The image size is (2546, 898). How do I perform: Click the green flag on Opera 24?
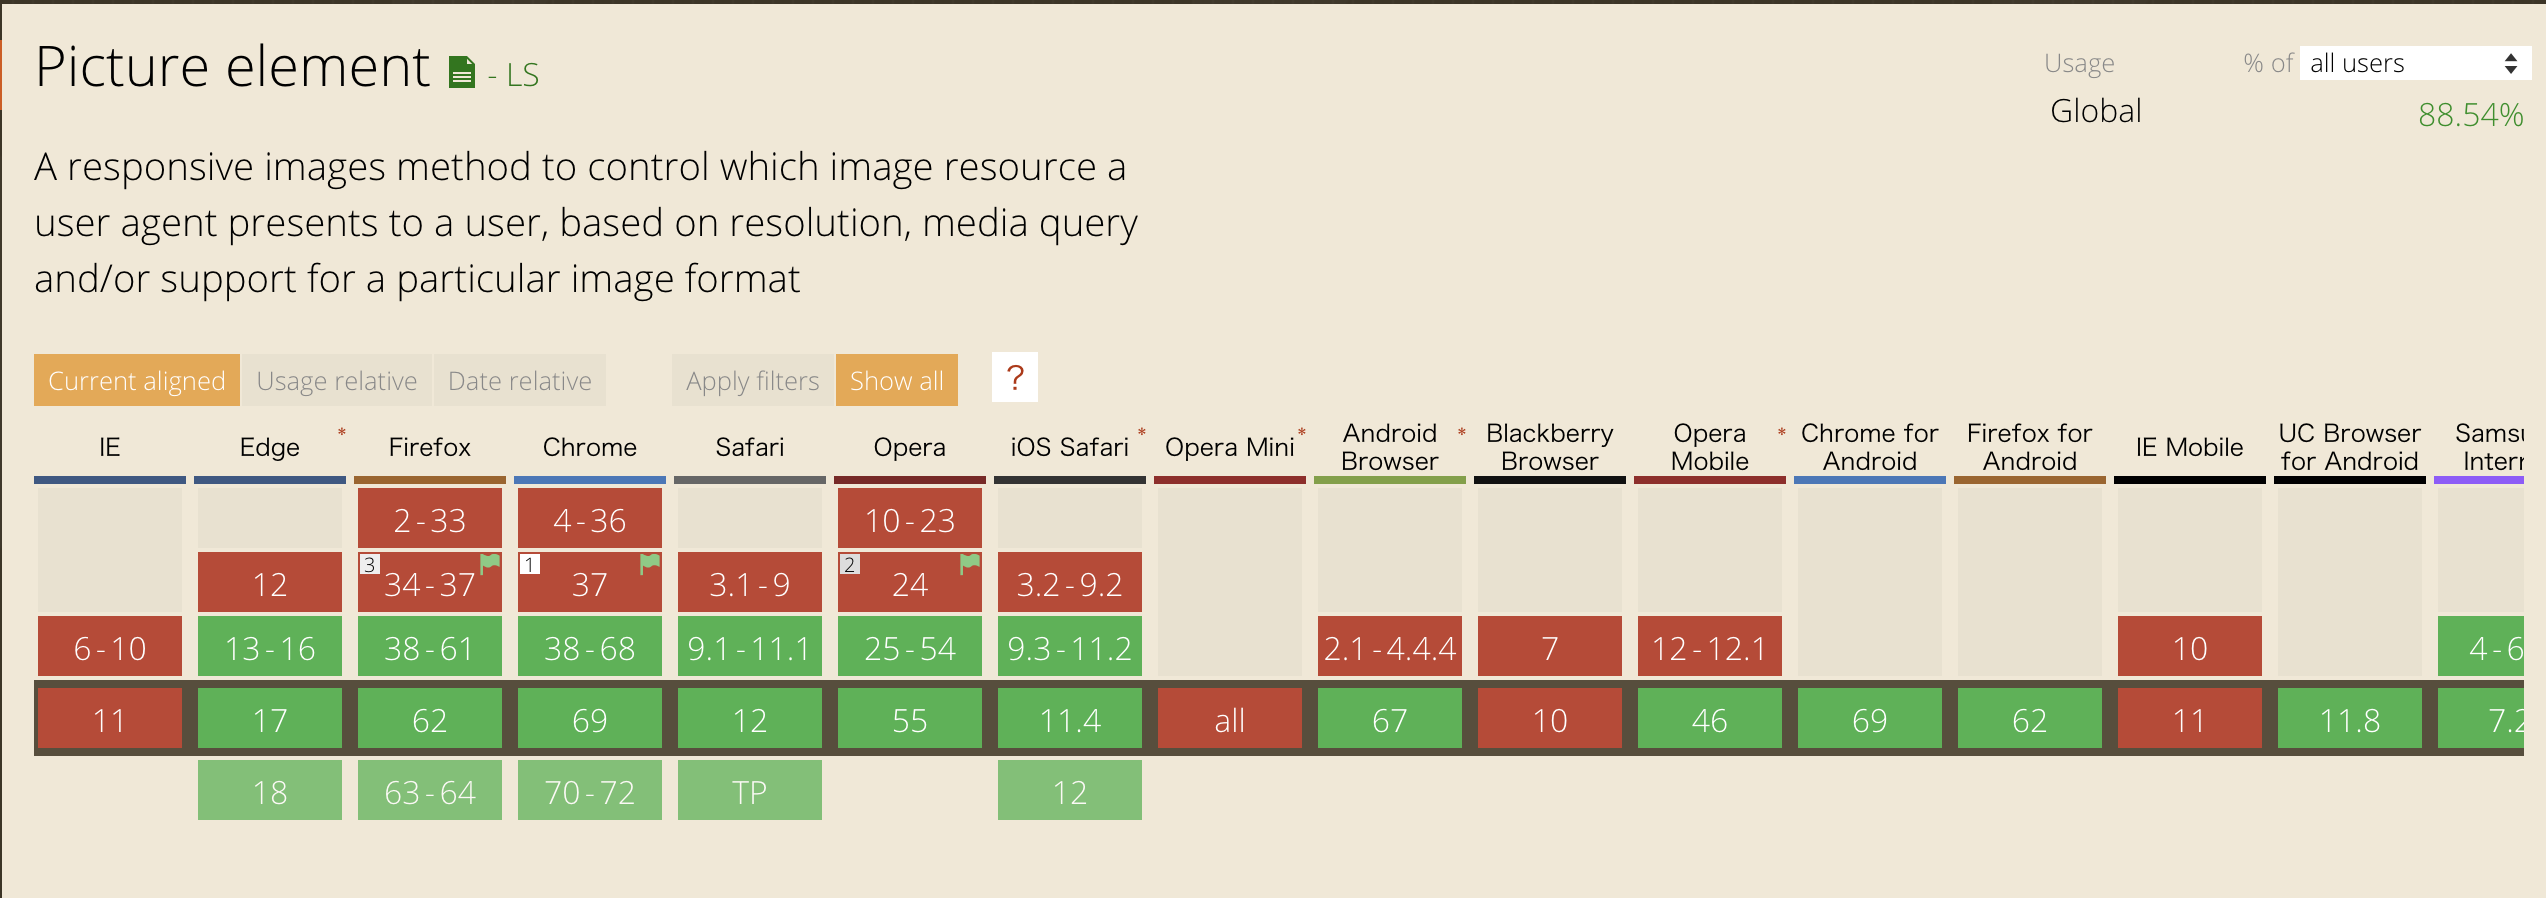(970, 563)
